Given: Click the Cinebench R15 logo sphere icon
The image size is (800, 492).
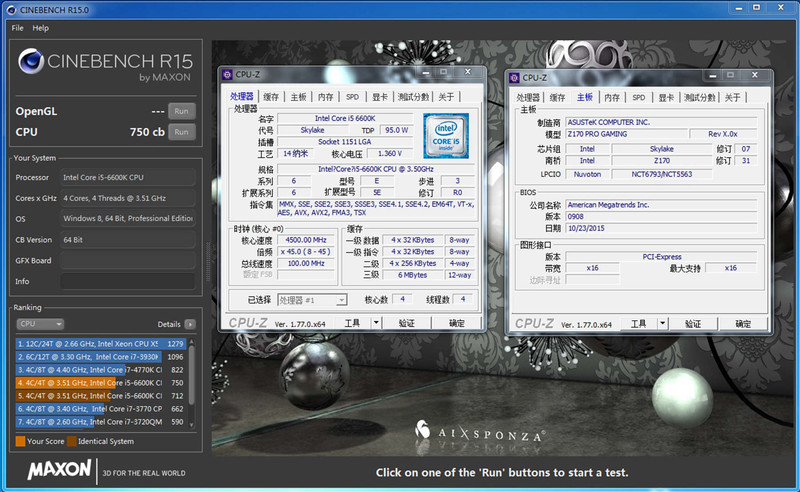Looking at the screenshot, I should [31, 61].
